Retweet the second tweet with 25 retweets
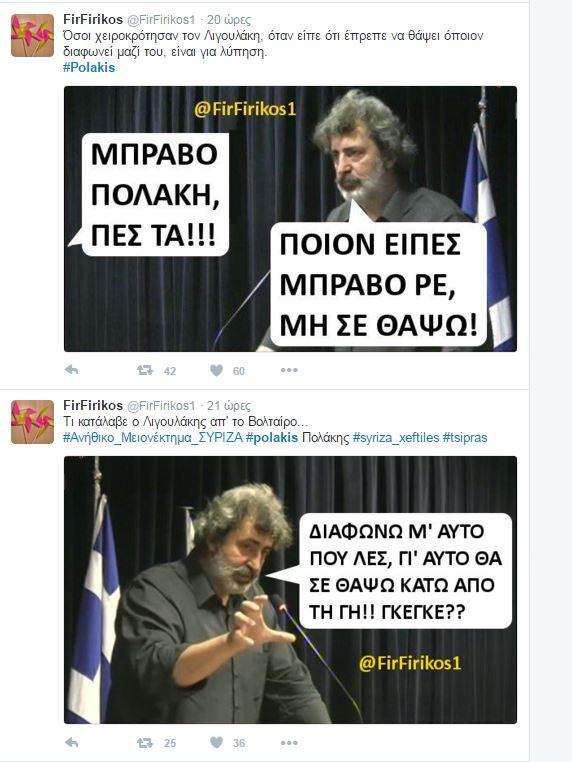The height and width of the screenshot is (762, 572). pos(145,743)
